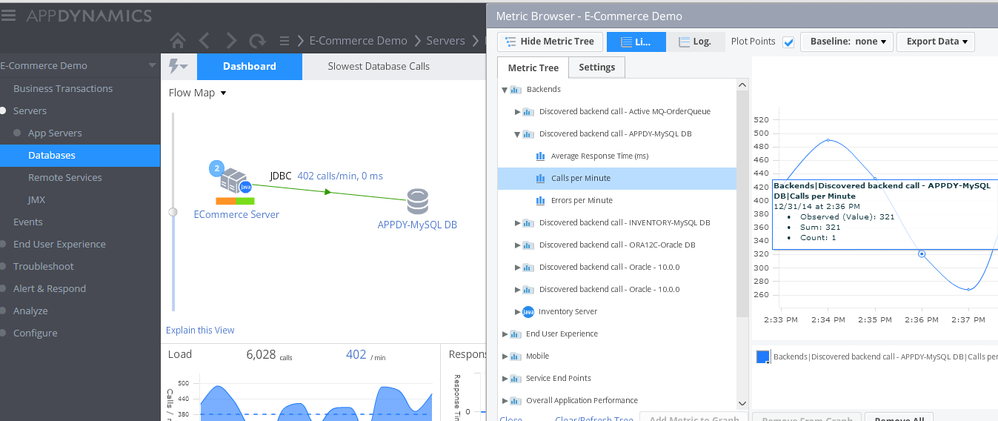Click the Inventory Server Java icon

[528, 312]
